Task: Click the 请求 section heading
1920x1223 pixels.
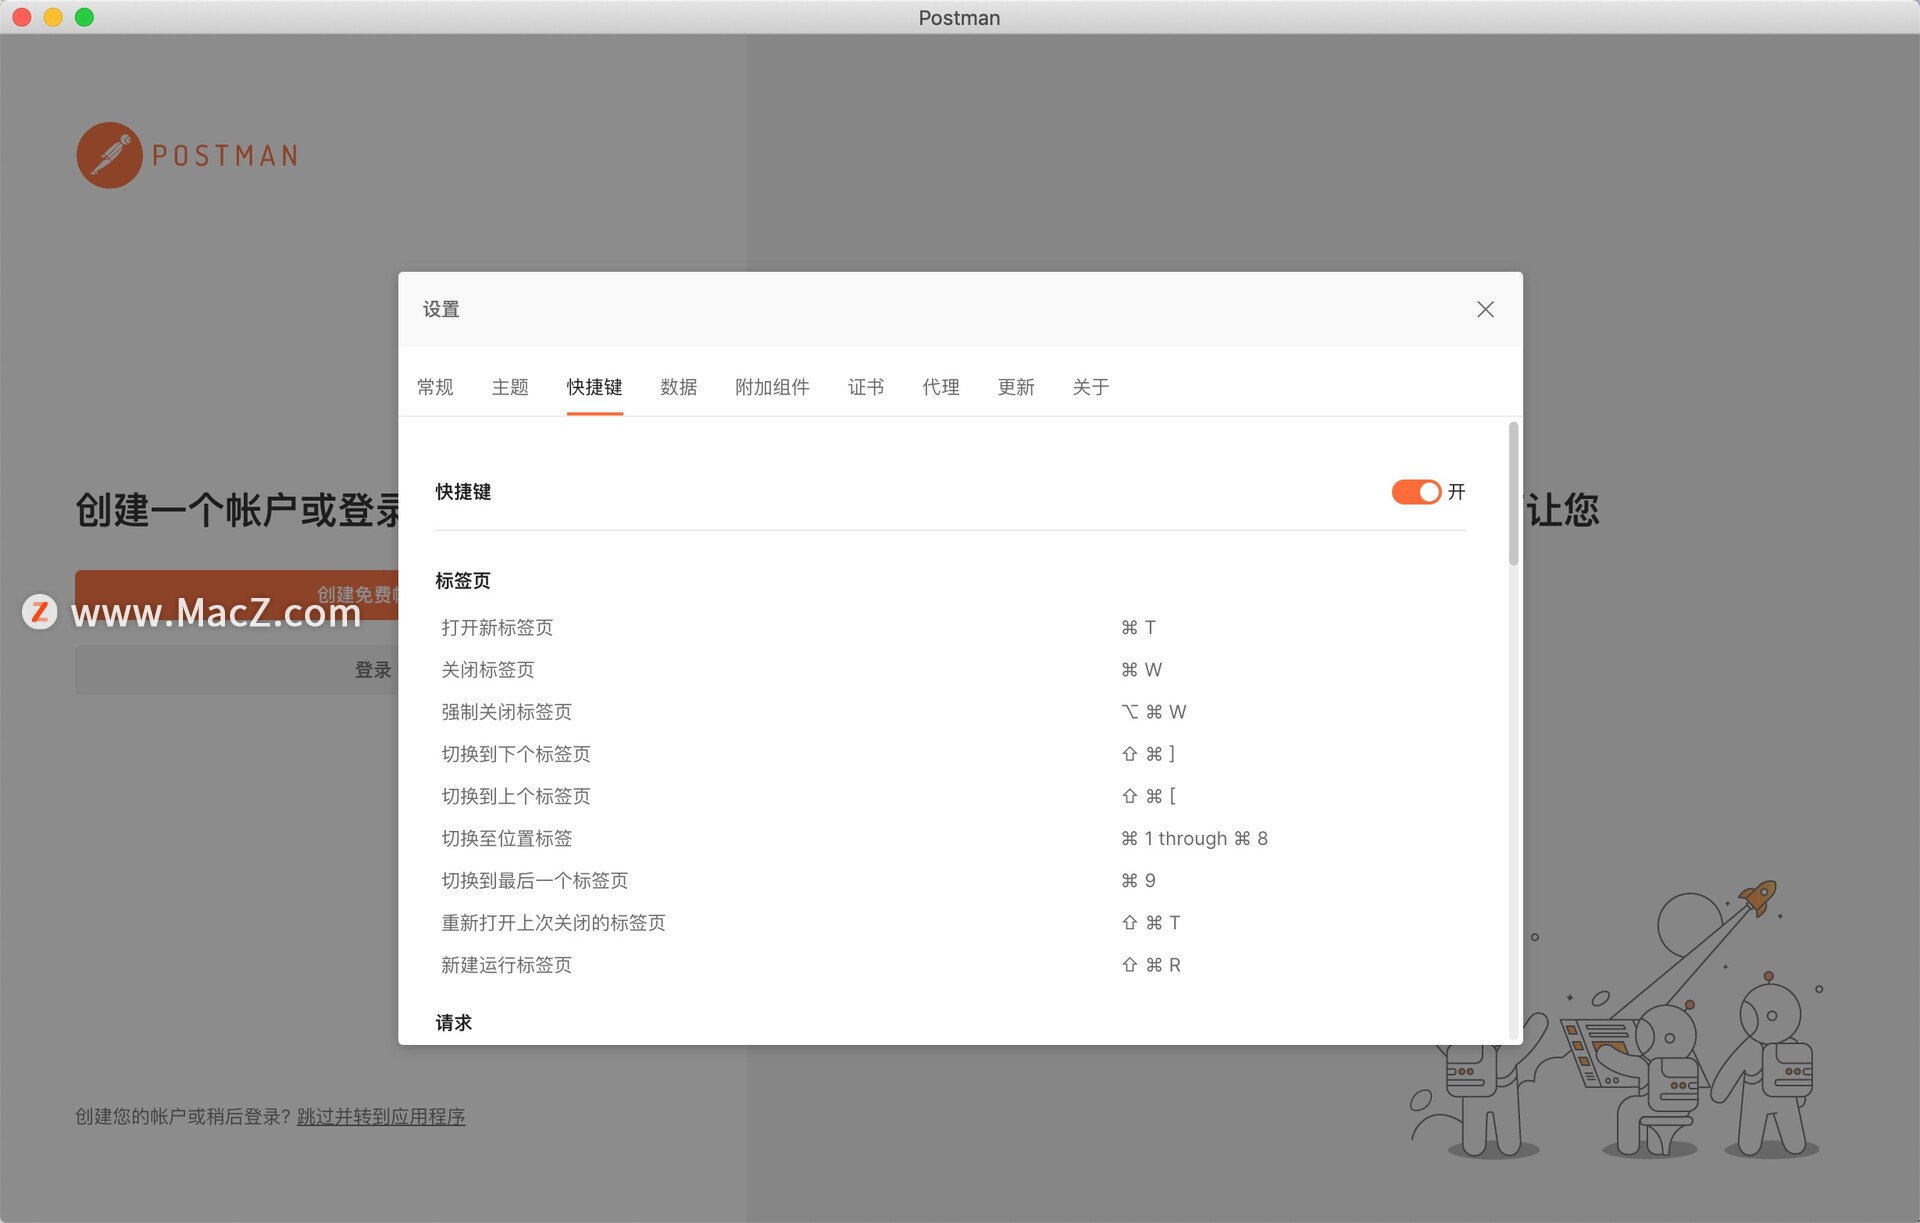Action: [x=453, y=1023]
